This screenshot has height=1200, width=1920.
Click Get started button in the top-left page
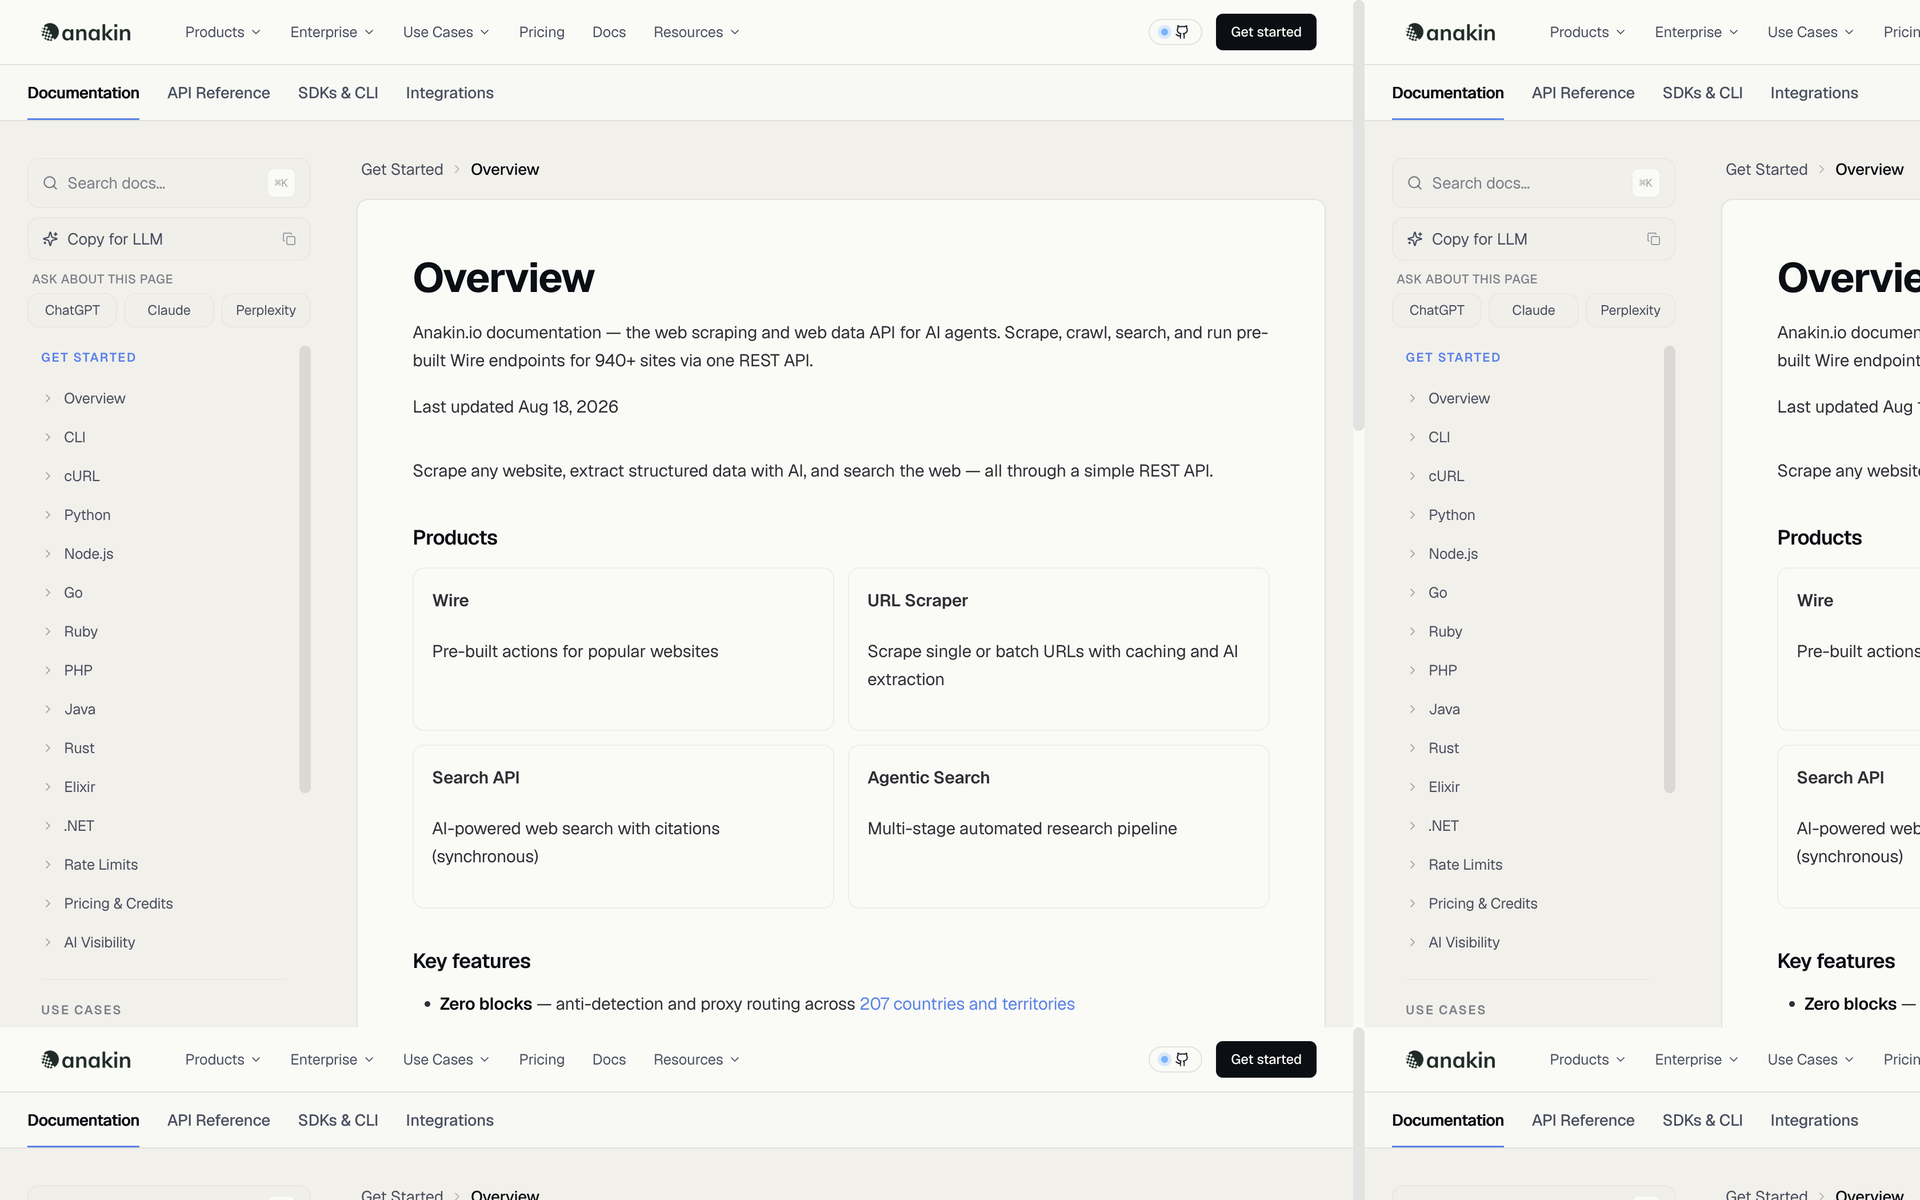[x=1266, y=32]
